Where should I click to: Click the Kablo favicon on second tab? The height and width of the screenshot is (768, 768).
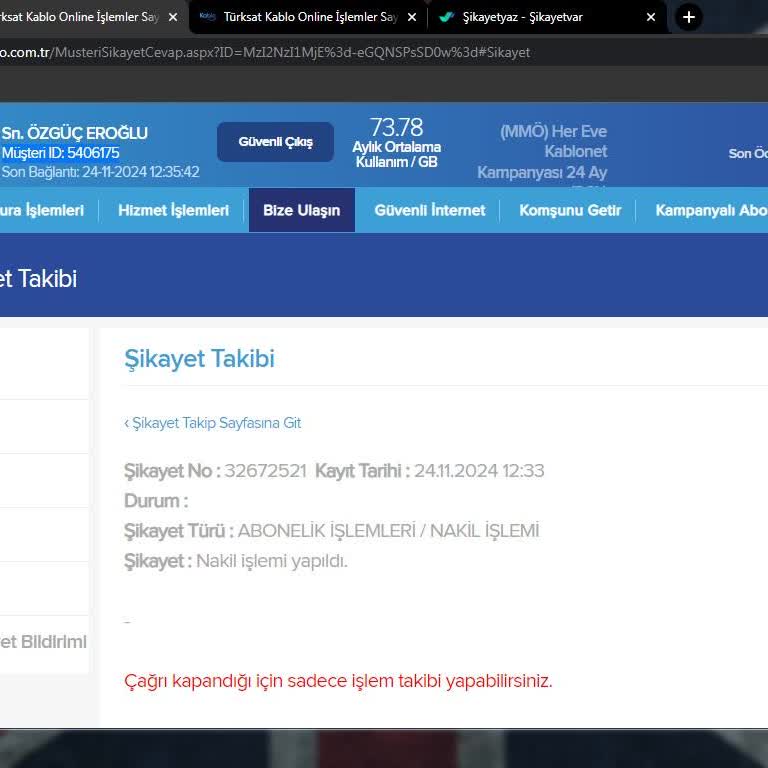tap(208, 17)
